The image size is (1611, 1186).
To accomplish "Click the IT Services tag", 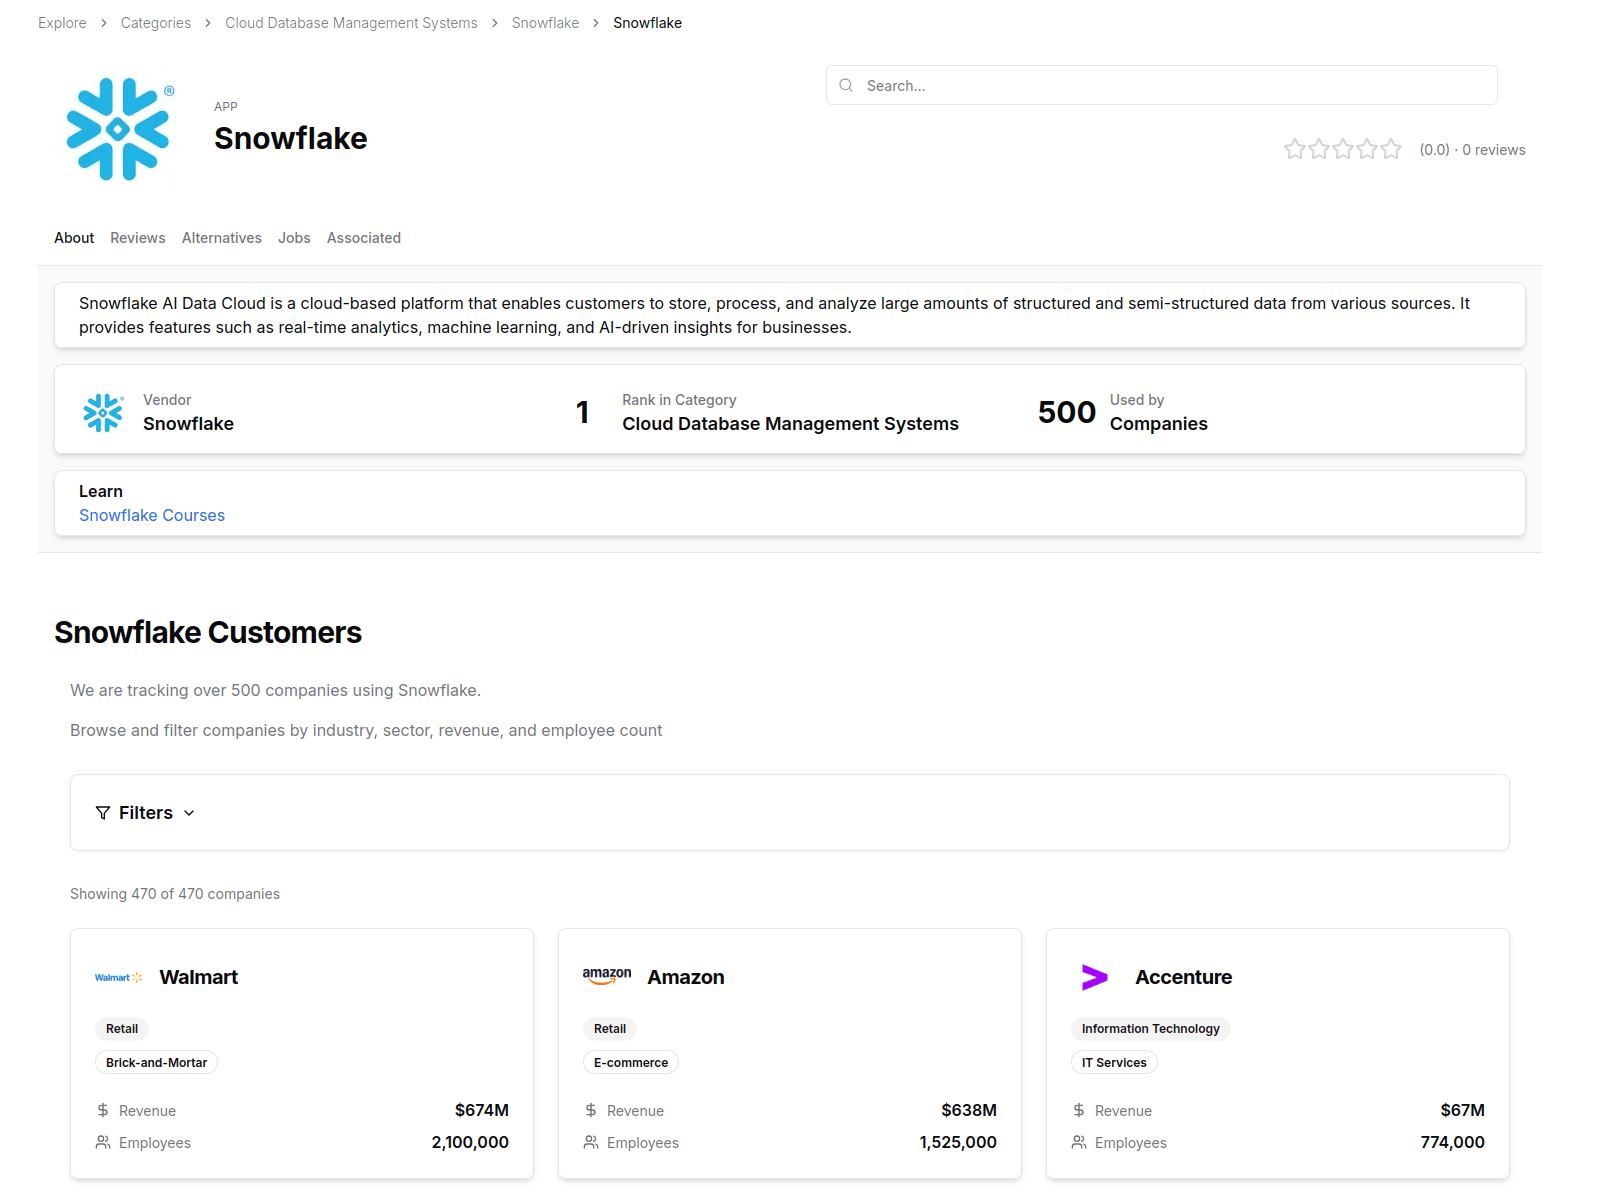I will [1114, 1063].
